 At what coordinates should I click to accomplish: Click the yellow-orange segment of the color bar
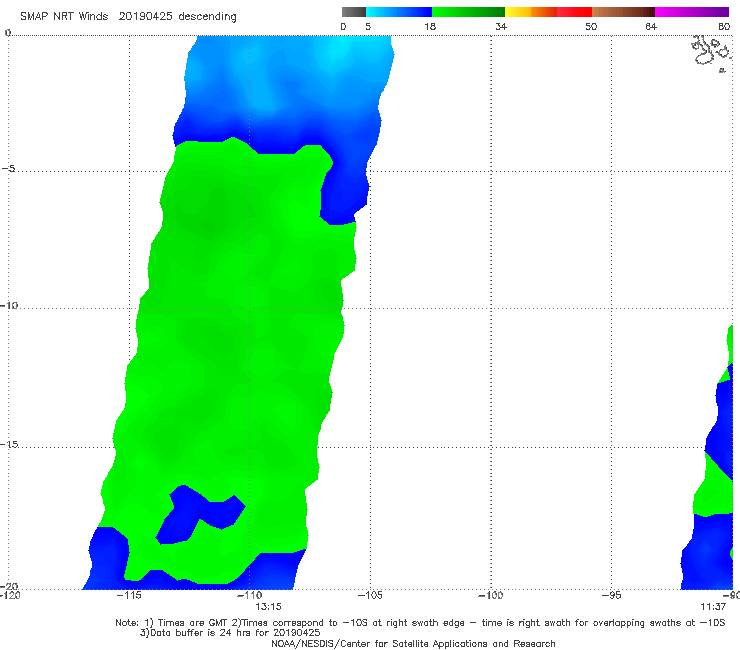click(531, 12)
